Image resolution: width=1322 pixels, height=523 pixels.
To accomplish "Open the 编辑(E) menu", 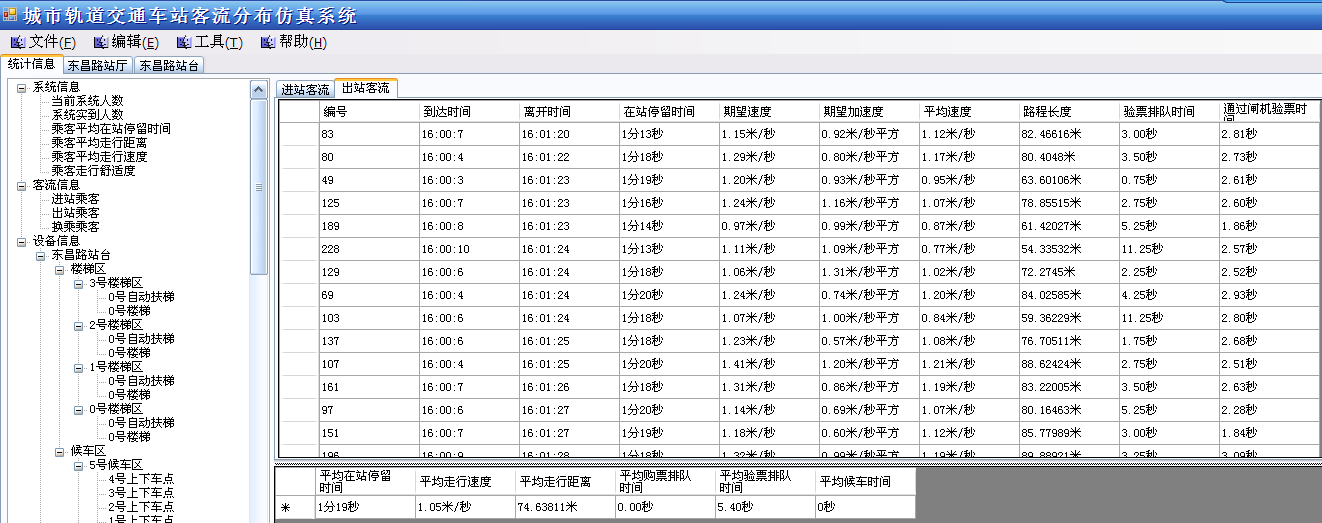I will tap(126, 42).
